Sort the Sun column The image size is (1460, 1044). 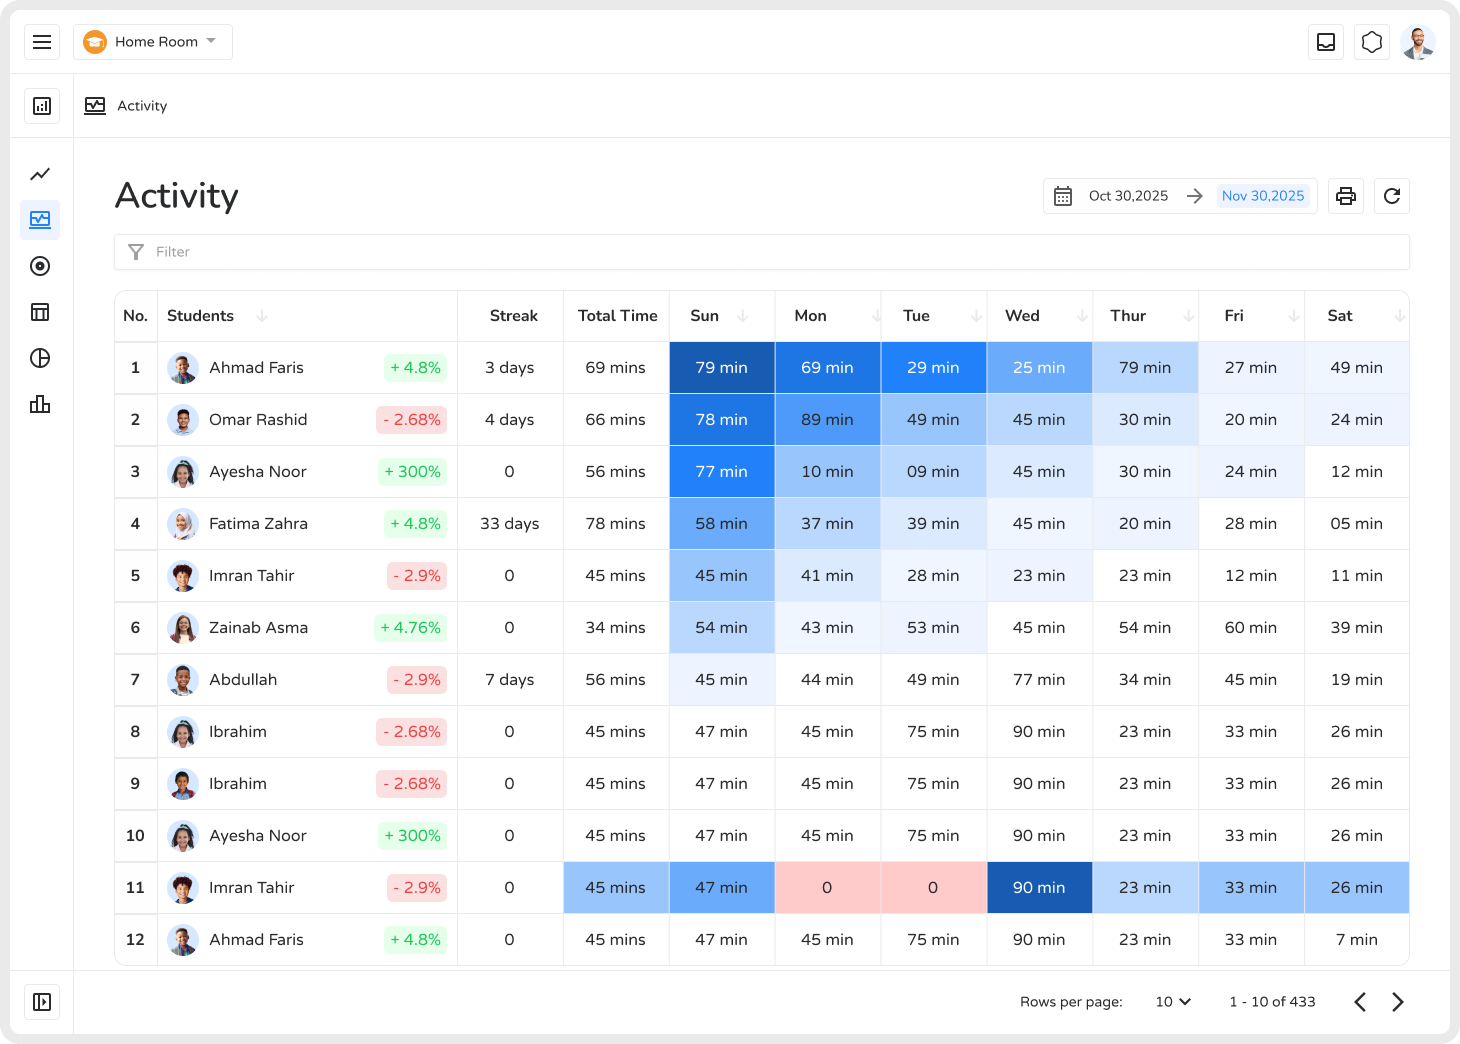point(742,316)
